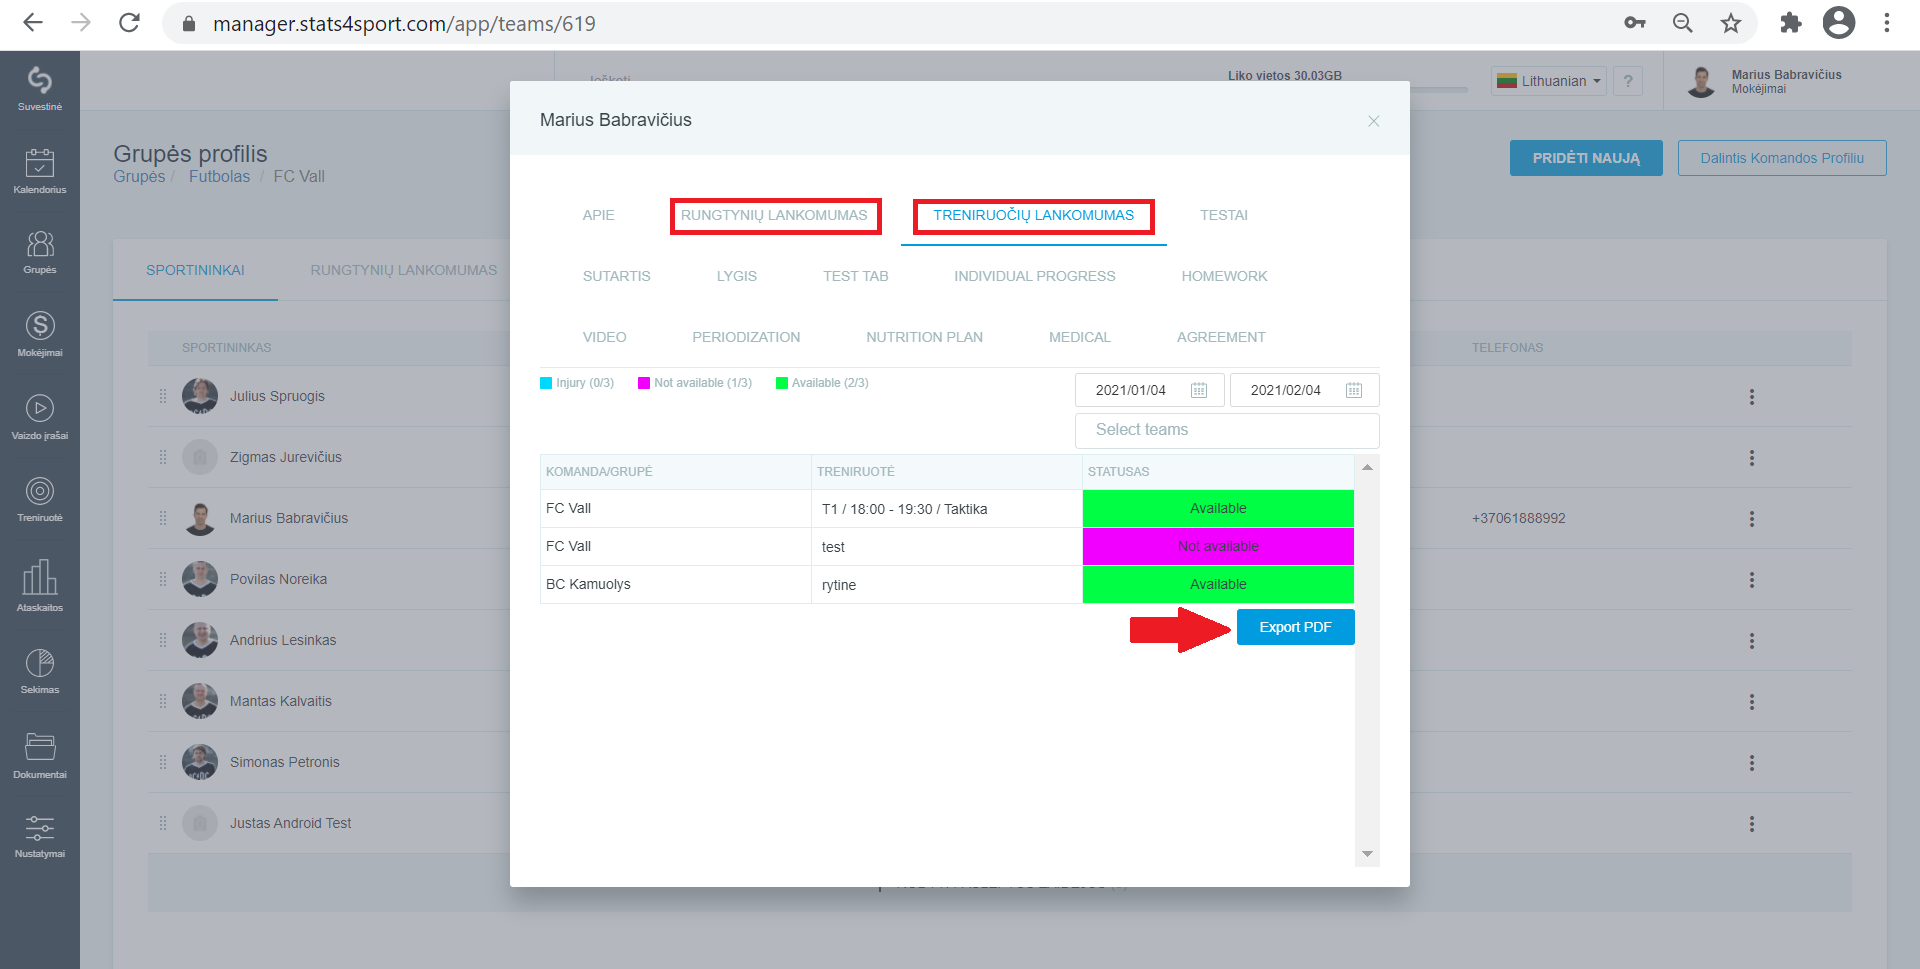Expand the Select teams combo box
This screenshot has width=1920, height=969.
point(1227,430)
